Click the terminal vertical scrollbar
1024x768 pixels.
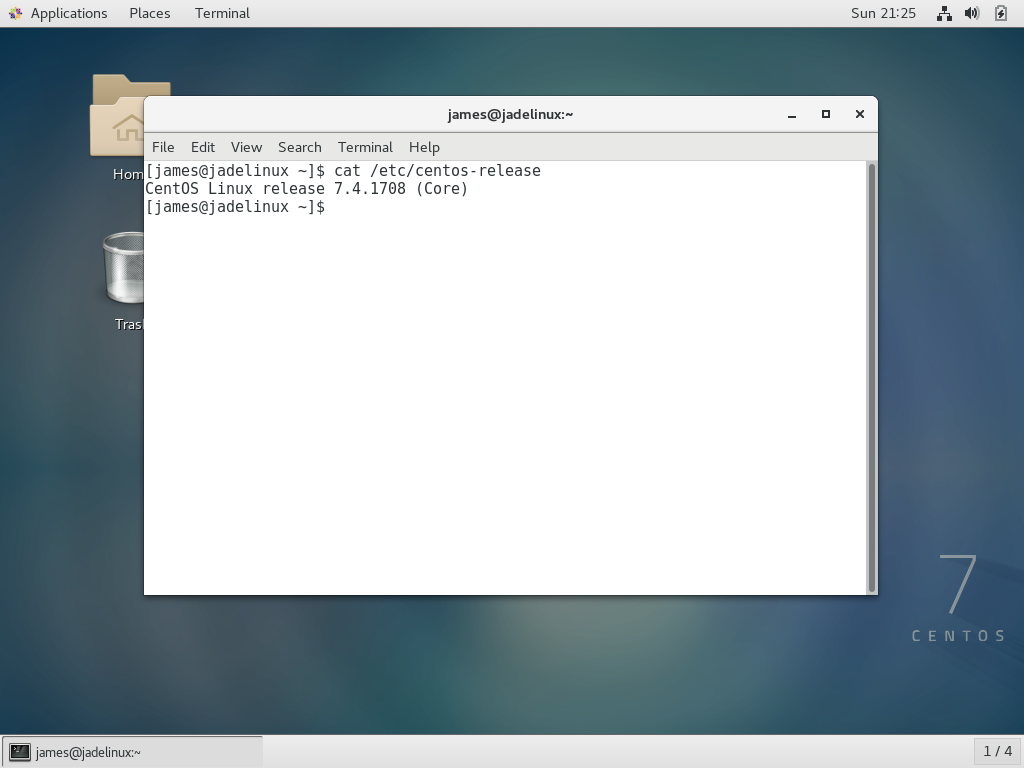coord(871,377)
